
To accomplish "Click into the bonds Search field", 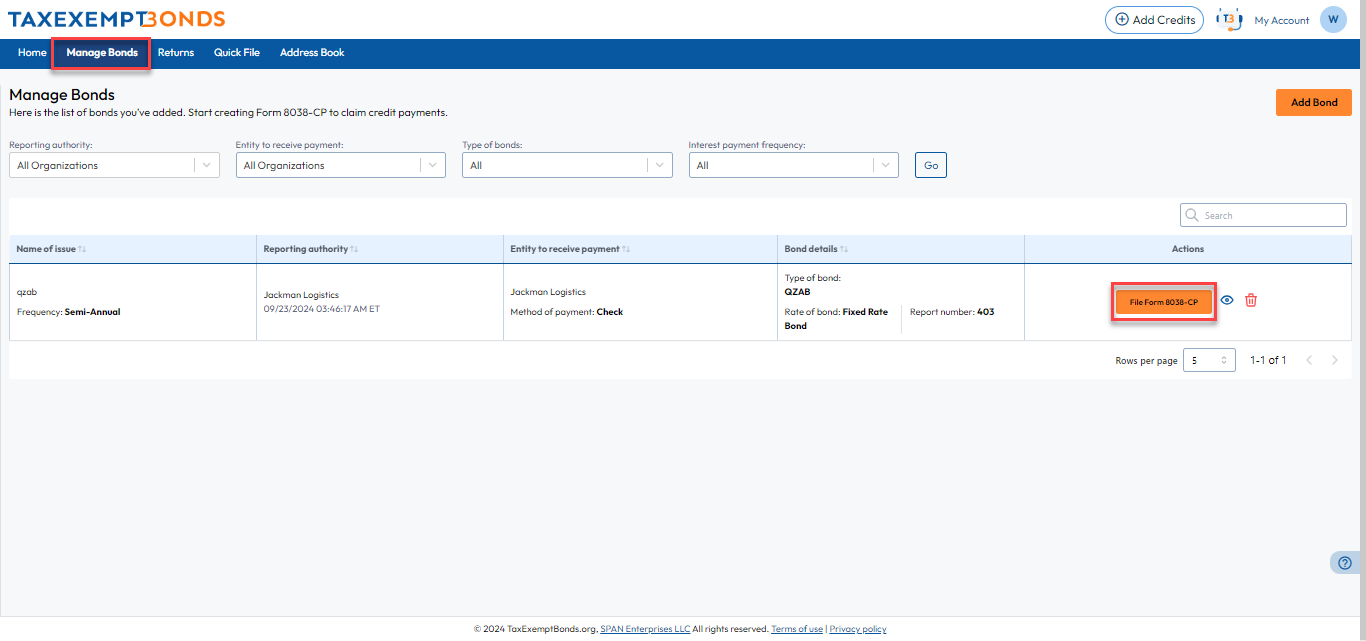I will (1264, 215).
